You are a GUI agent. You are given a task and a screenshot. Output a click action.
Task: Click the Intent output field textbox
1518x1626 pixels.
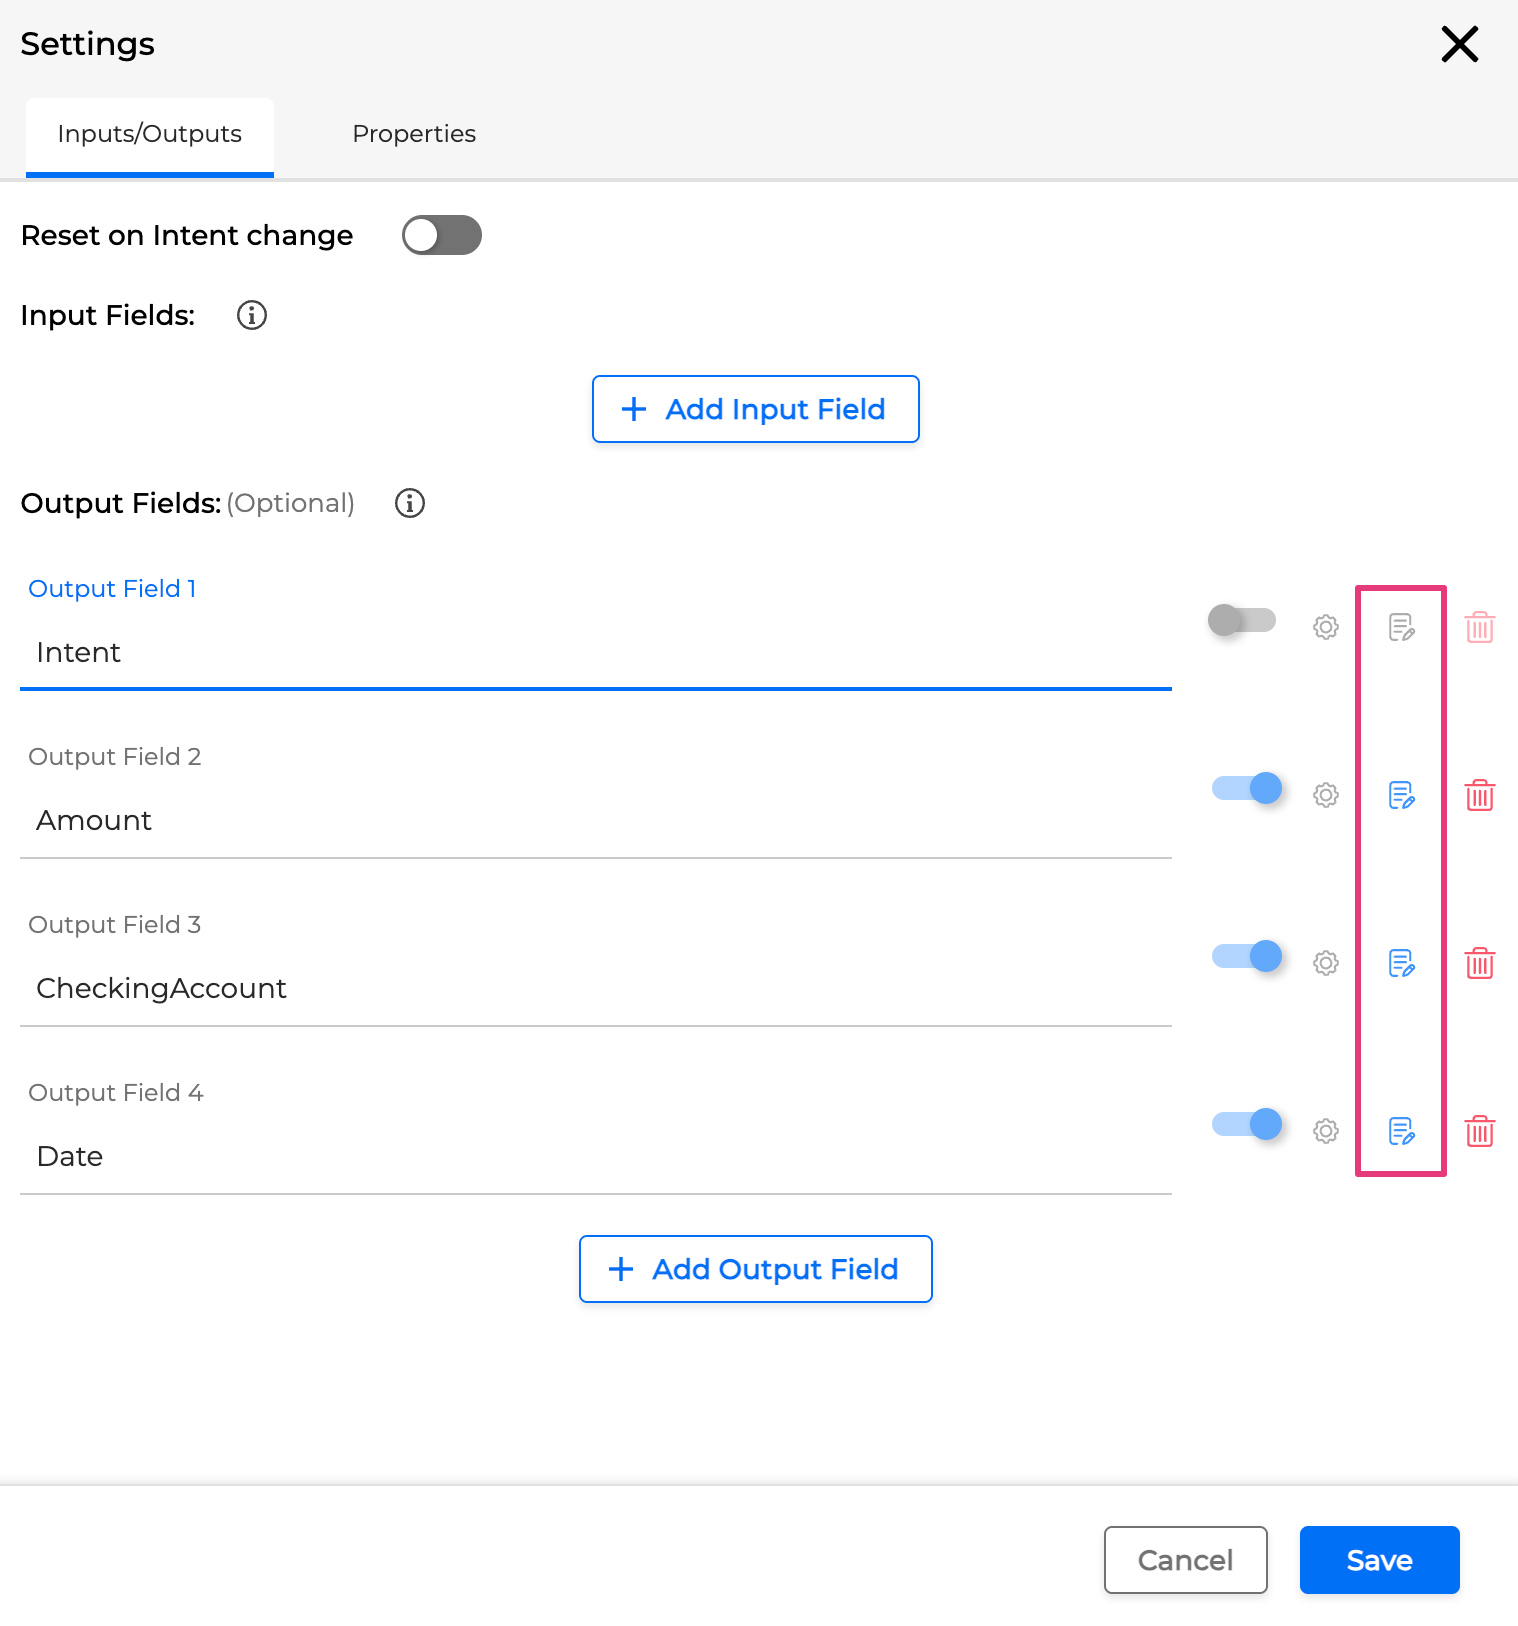[595, 653]
